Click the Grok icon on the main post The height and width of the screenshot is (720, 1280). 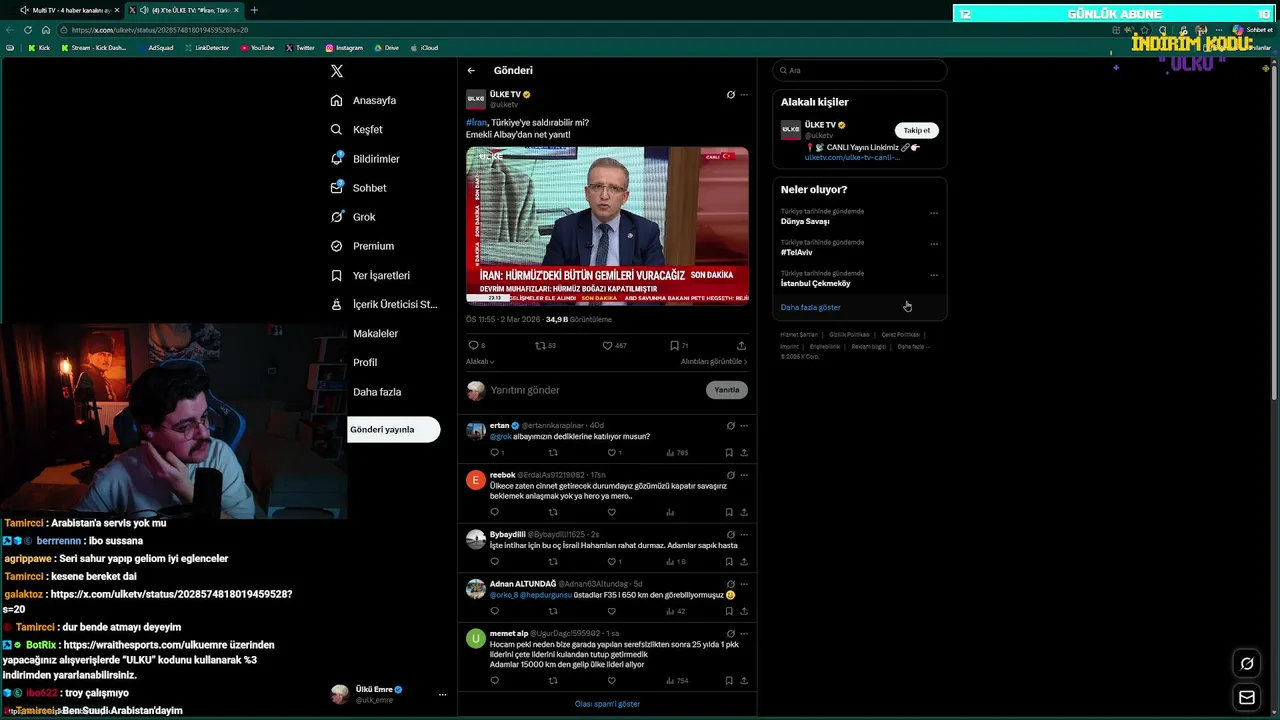tap(731, 95)
